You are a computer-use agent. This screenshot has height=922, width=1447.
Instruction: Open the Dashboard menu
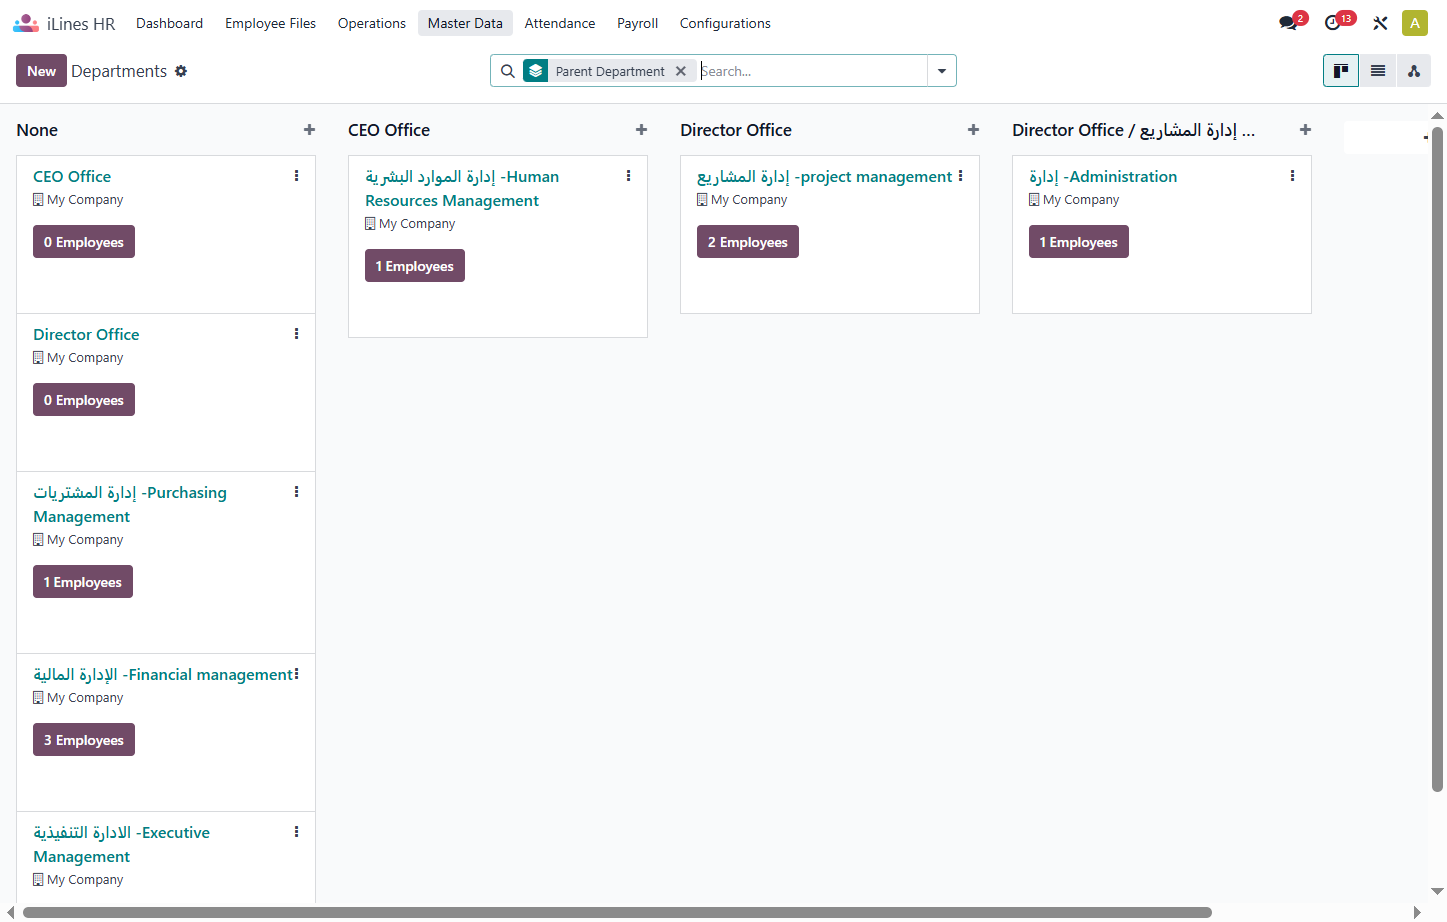tap(169, 23)
